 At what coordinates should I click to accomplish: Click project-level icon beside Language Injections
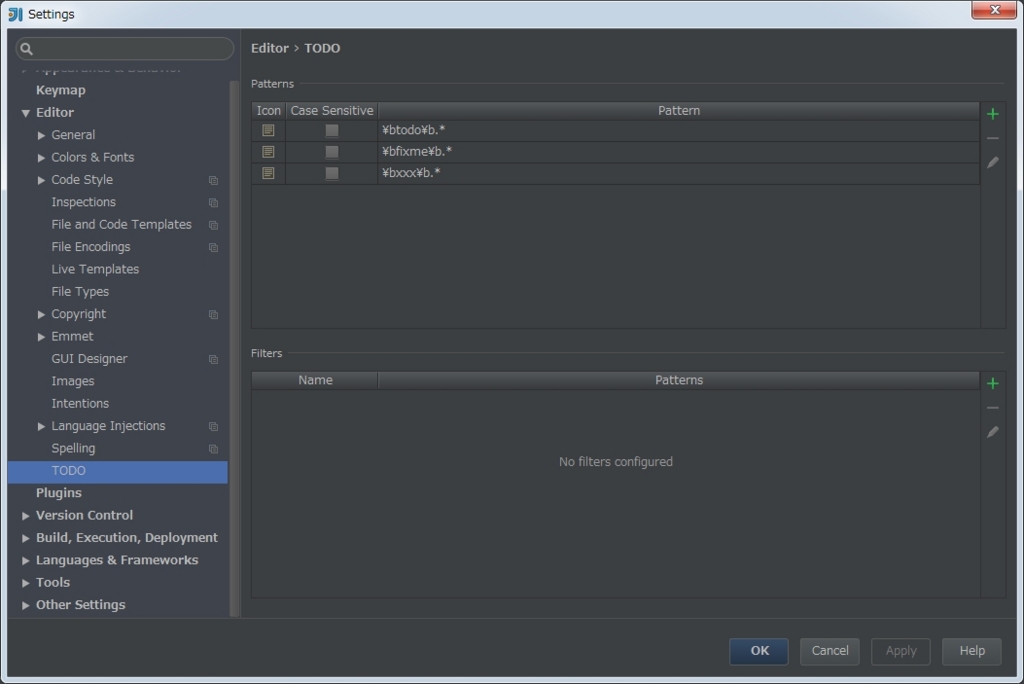[213, 427]
